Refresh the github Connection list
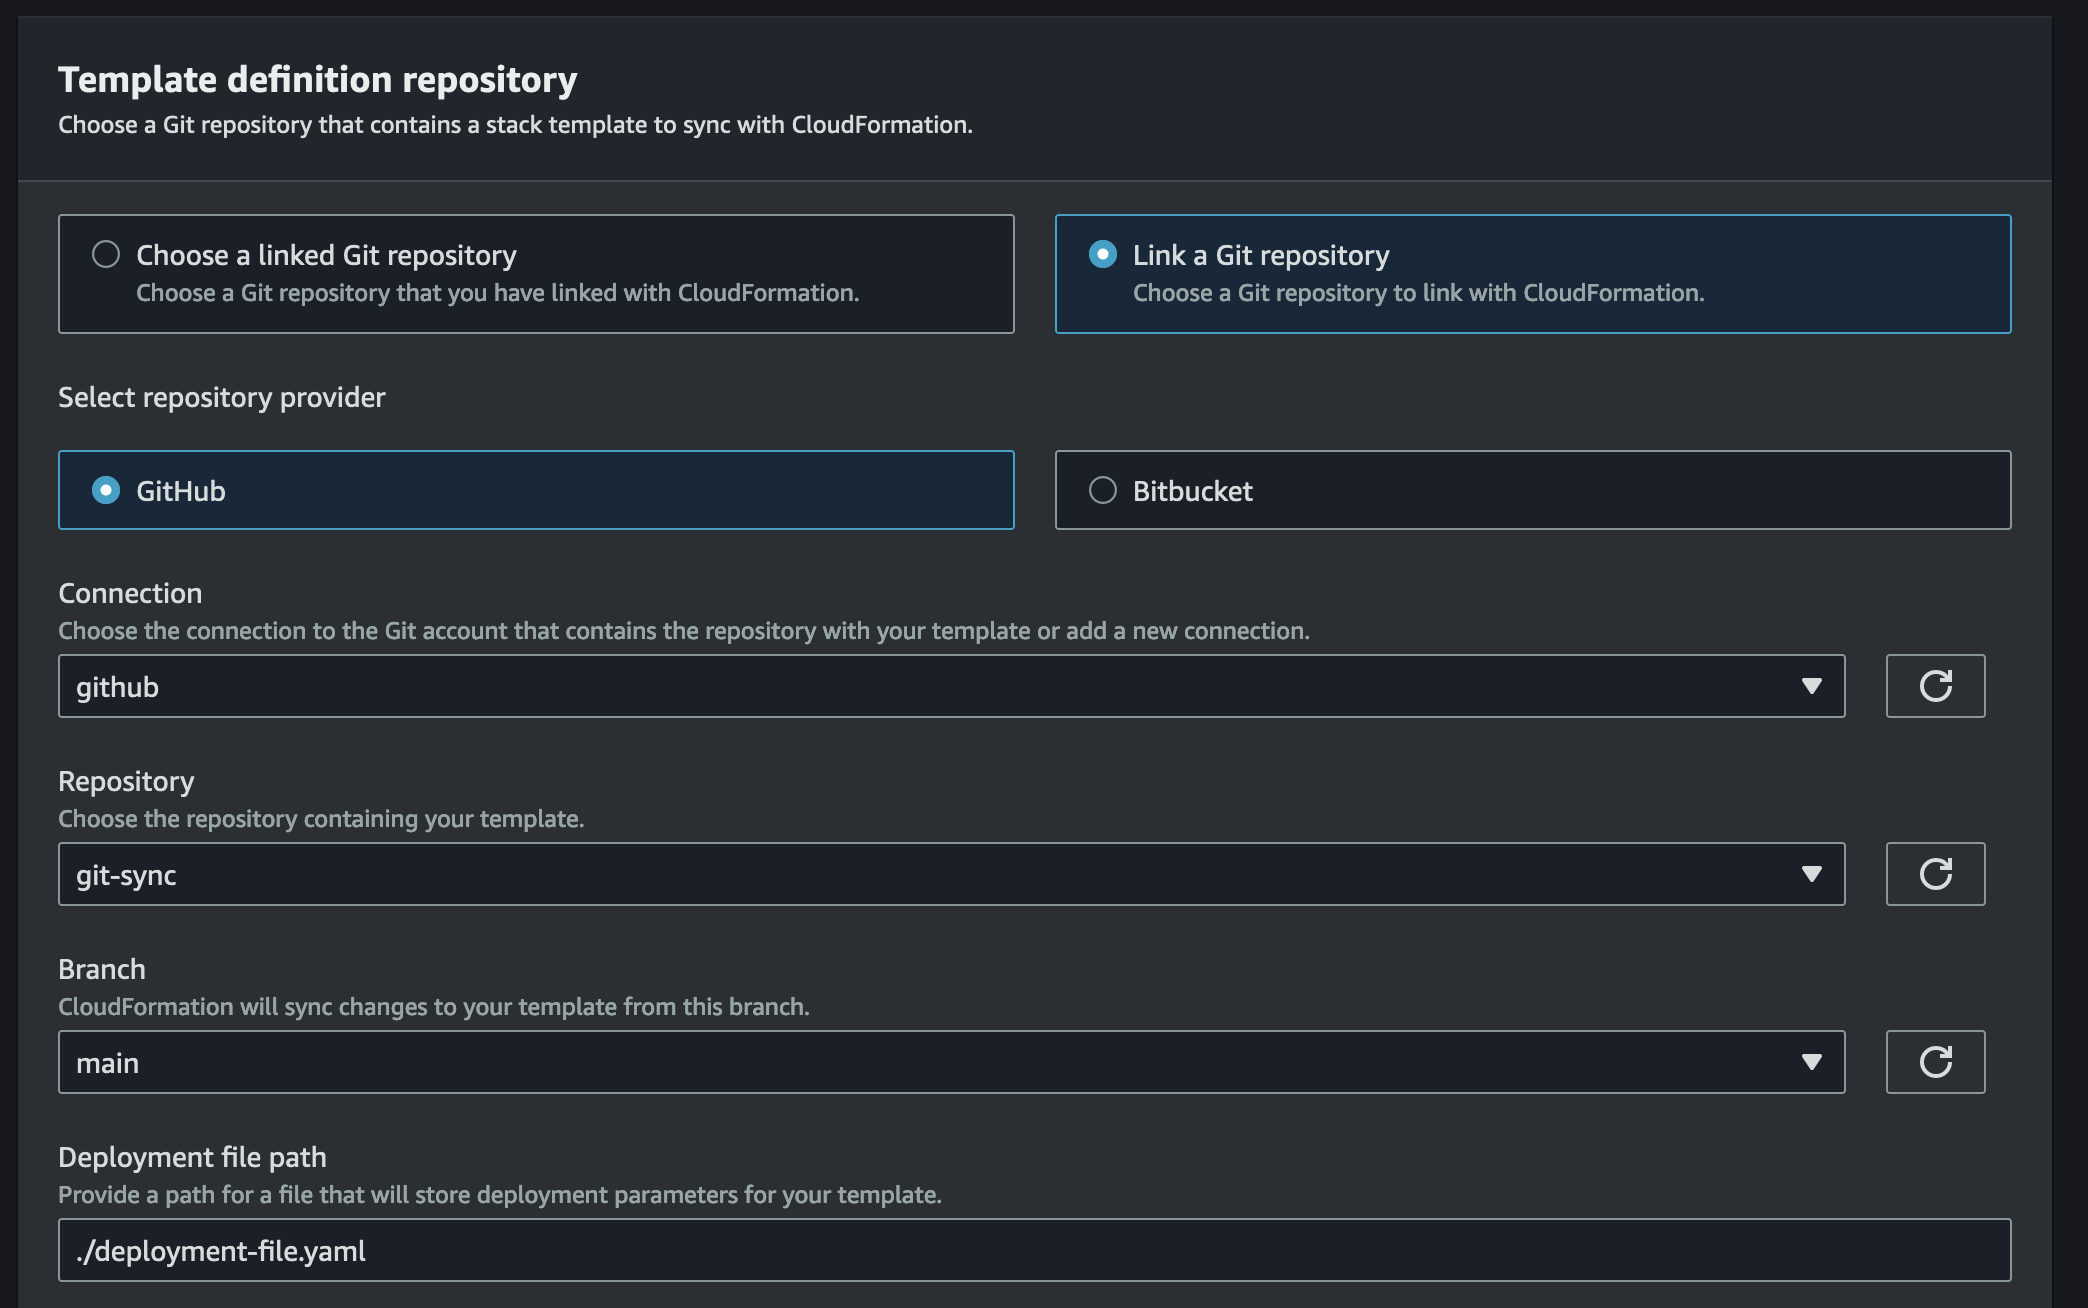Viewport: 2088px width, 1308px height. tap(1935, 686)
